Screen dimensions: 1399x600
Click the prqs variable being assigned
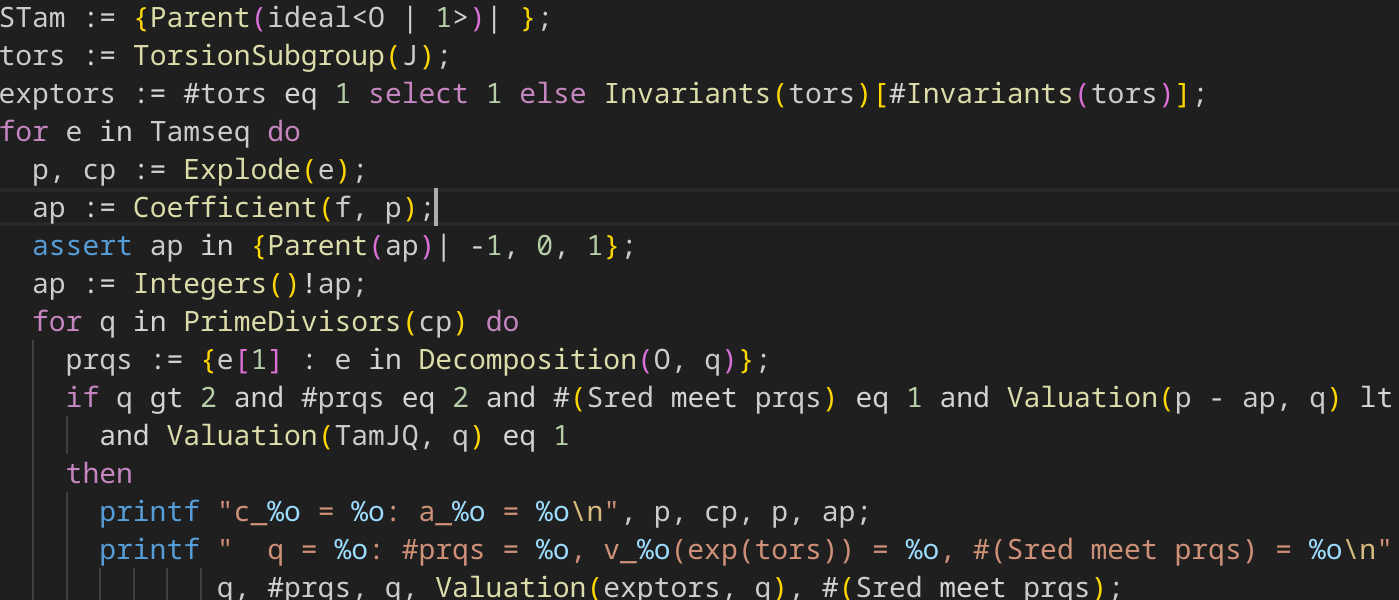pyautogui.click(x=99, y=360)
